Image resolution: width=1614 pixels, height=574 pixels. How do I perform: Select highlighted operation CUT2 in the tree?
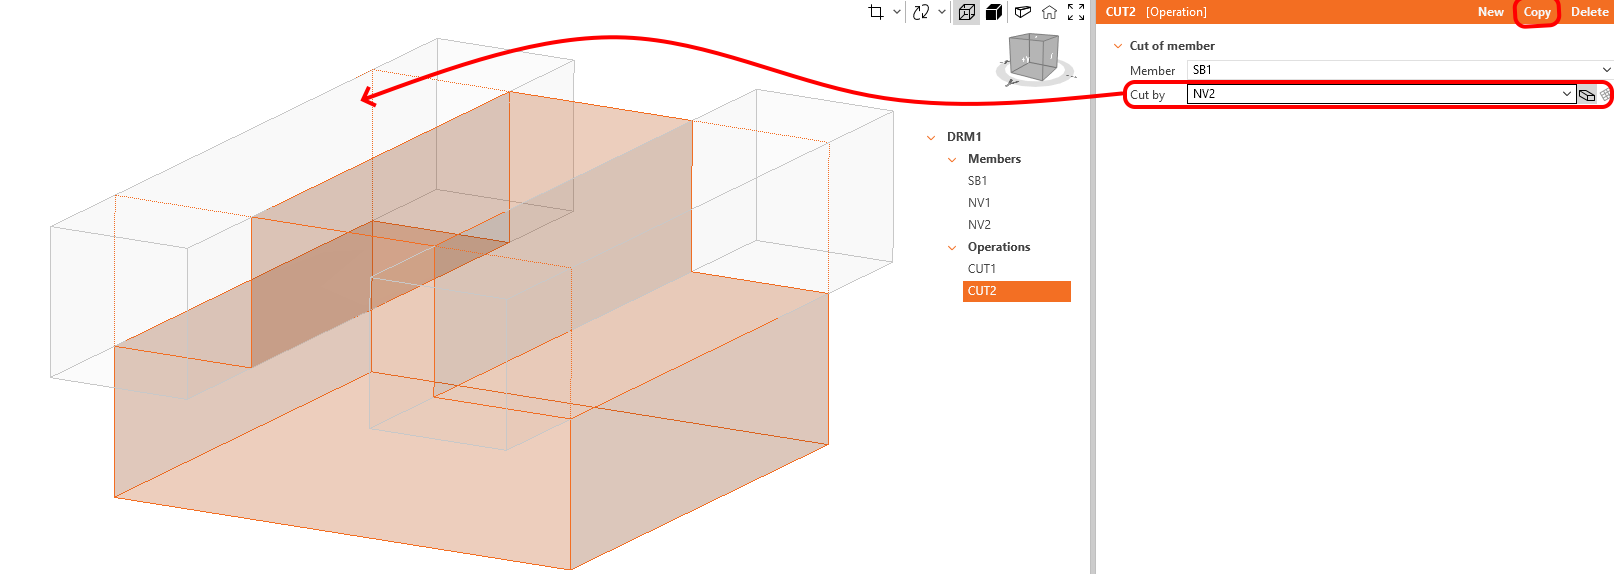1017,291
